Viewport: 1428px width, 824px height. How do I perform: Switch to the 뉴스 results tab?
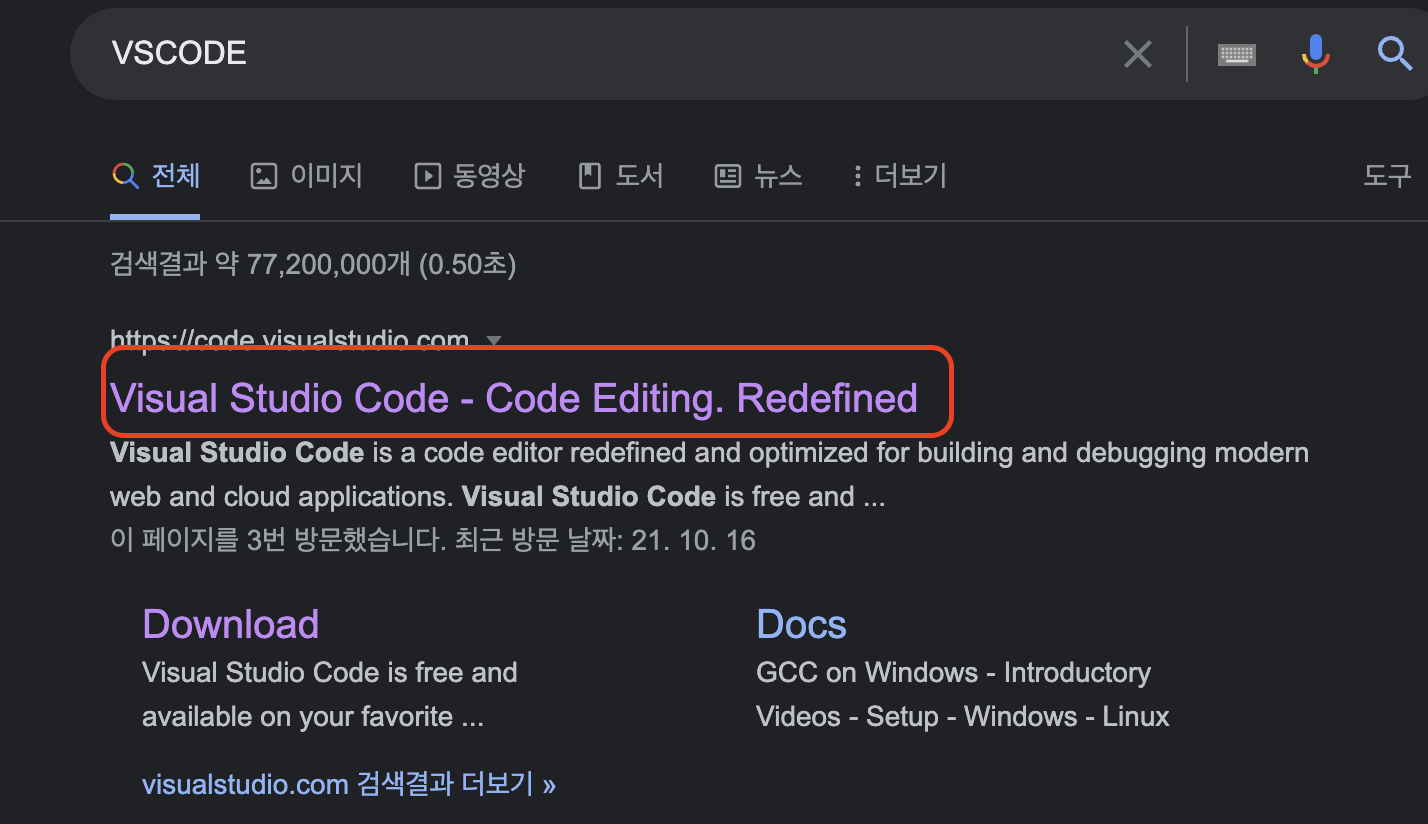(x=759, y=176)
